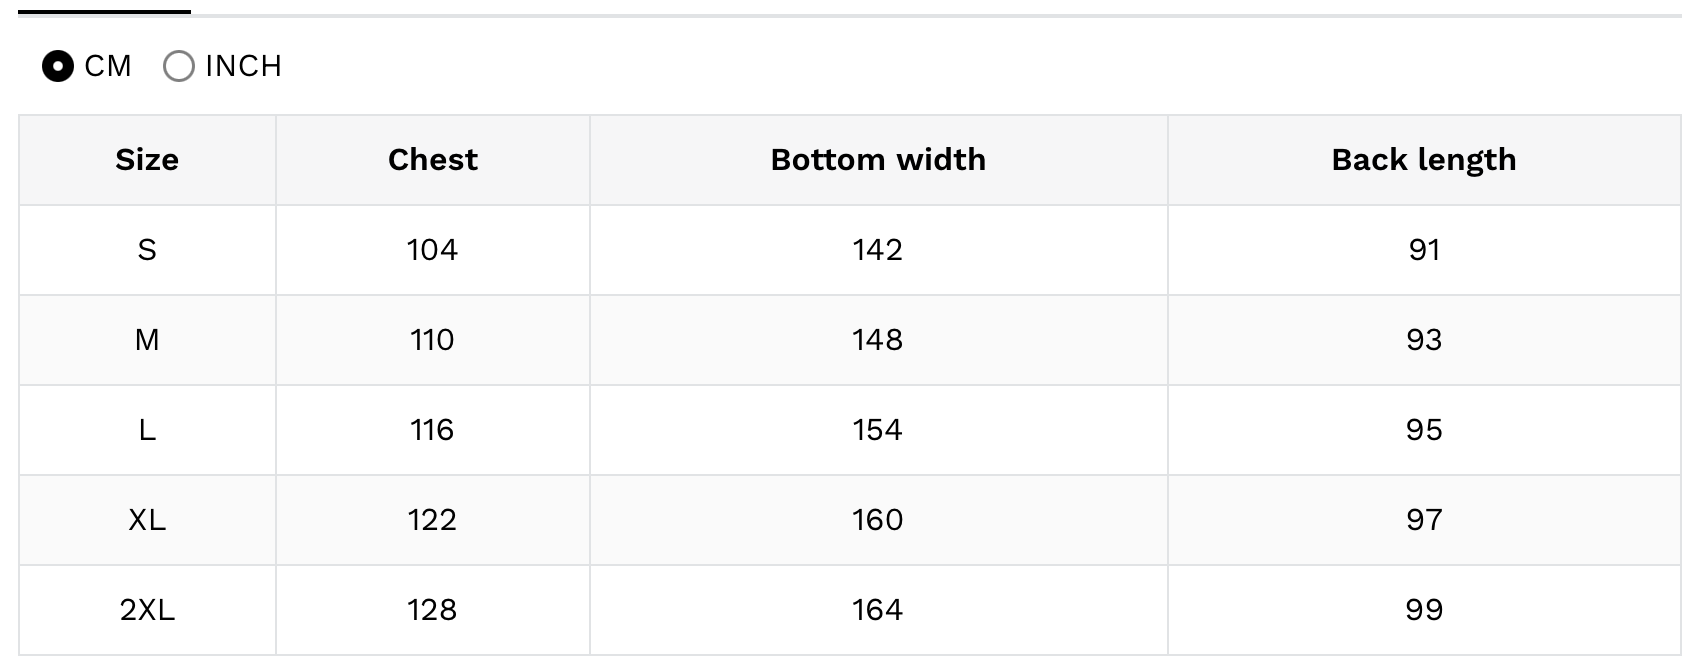Viewport: 1700px width, 668px height.
Task: Select the 2XL size row label
Action: click(147, 610)
